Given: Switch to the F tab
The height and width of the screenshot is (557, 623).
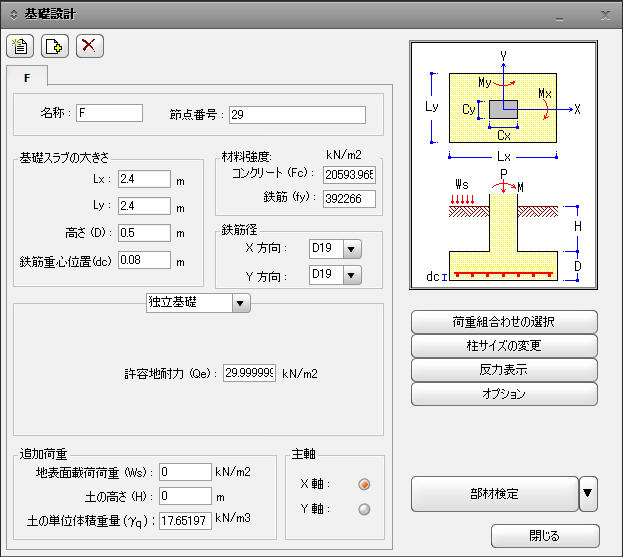Looking at the screenshot, I should point(26,76).
